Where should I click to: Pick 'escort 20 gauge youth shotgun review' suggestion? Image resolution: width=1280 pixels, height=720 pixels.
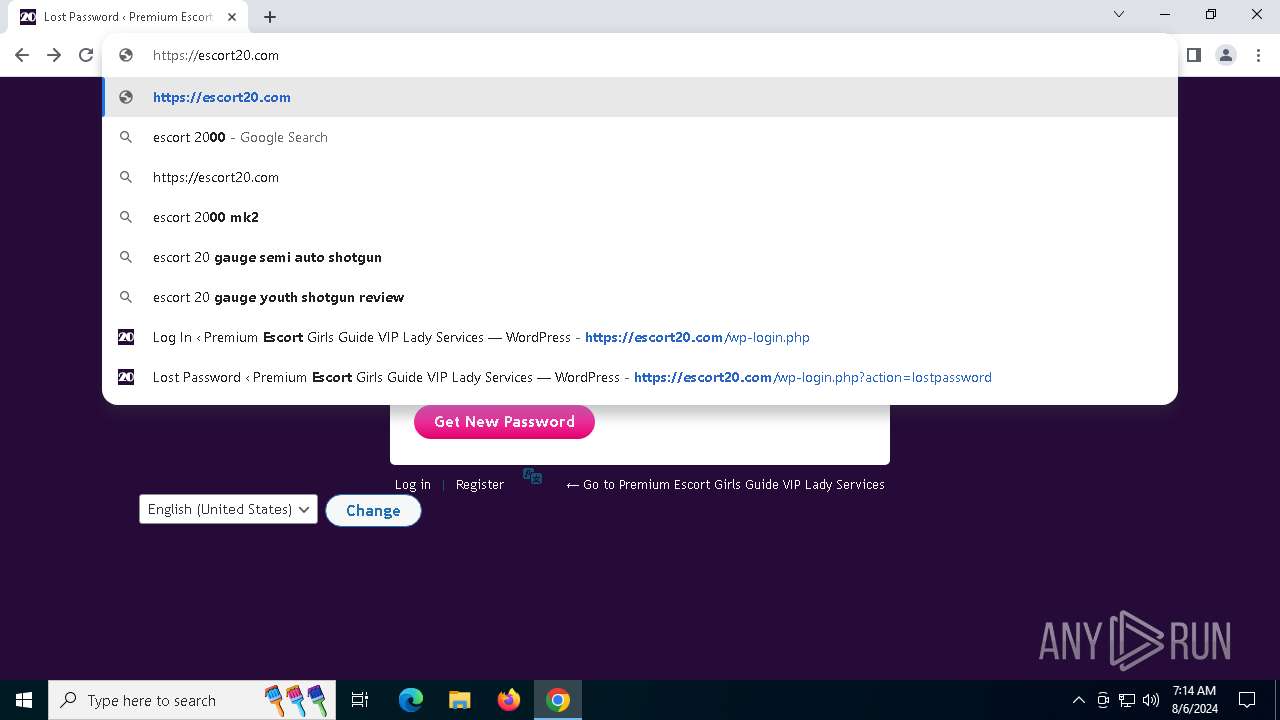640,297
